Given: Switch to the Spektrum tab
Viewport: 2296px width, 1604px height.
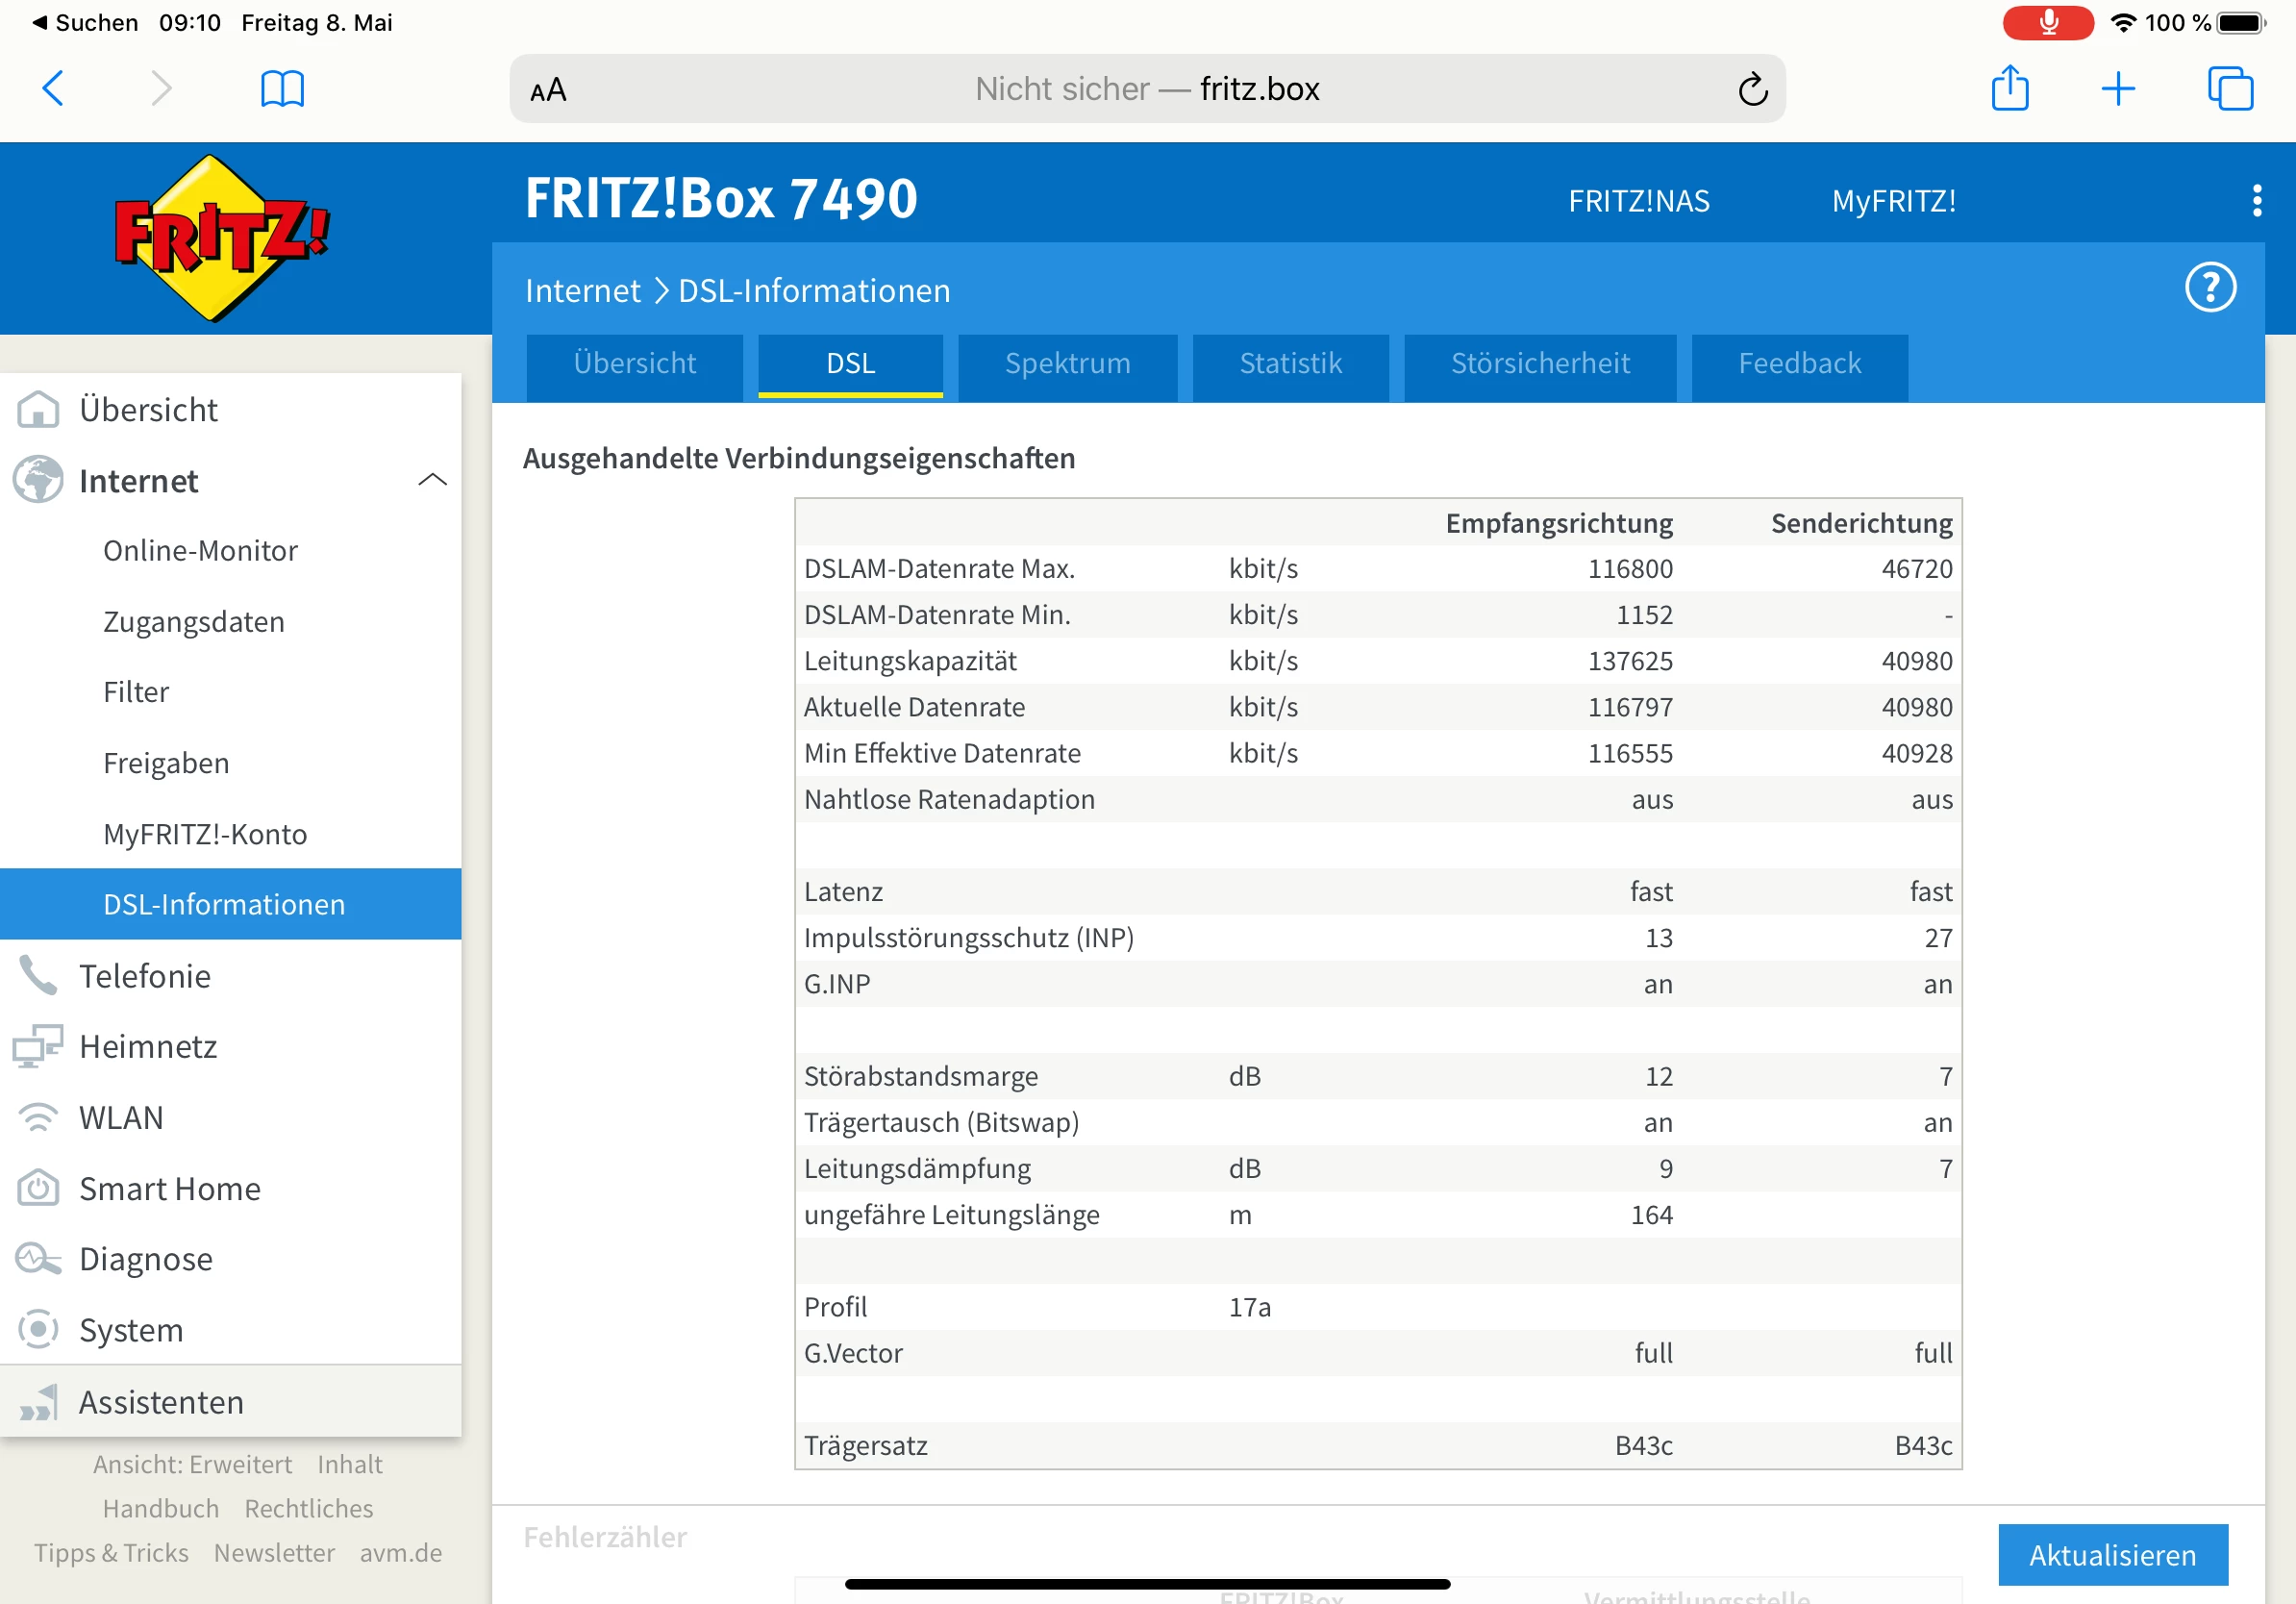Looking at the screenshot, I should click(x=1067, y=363).
